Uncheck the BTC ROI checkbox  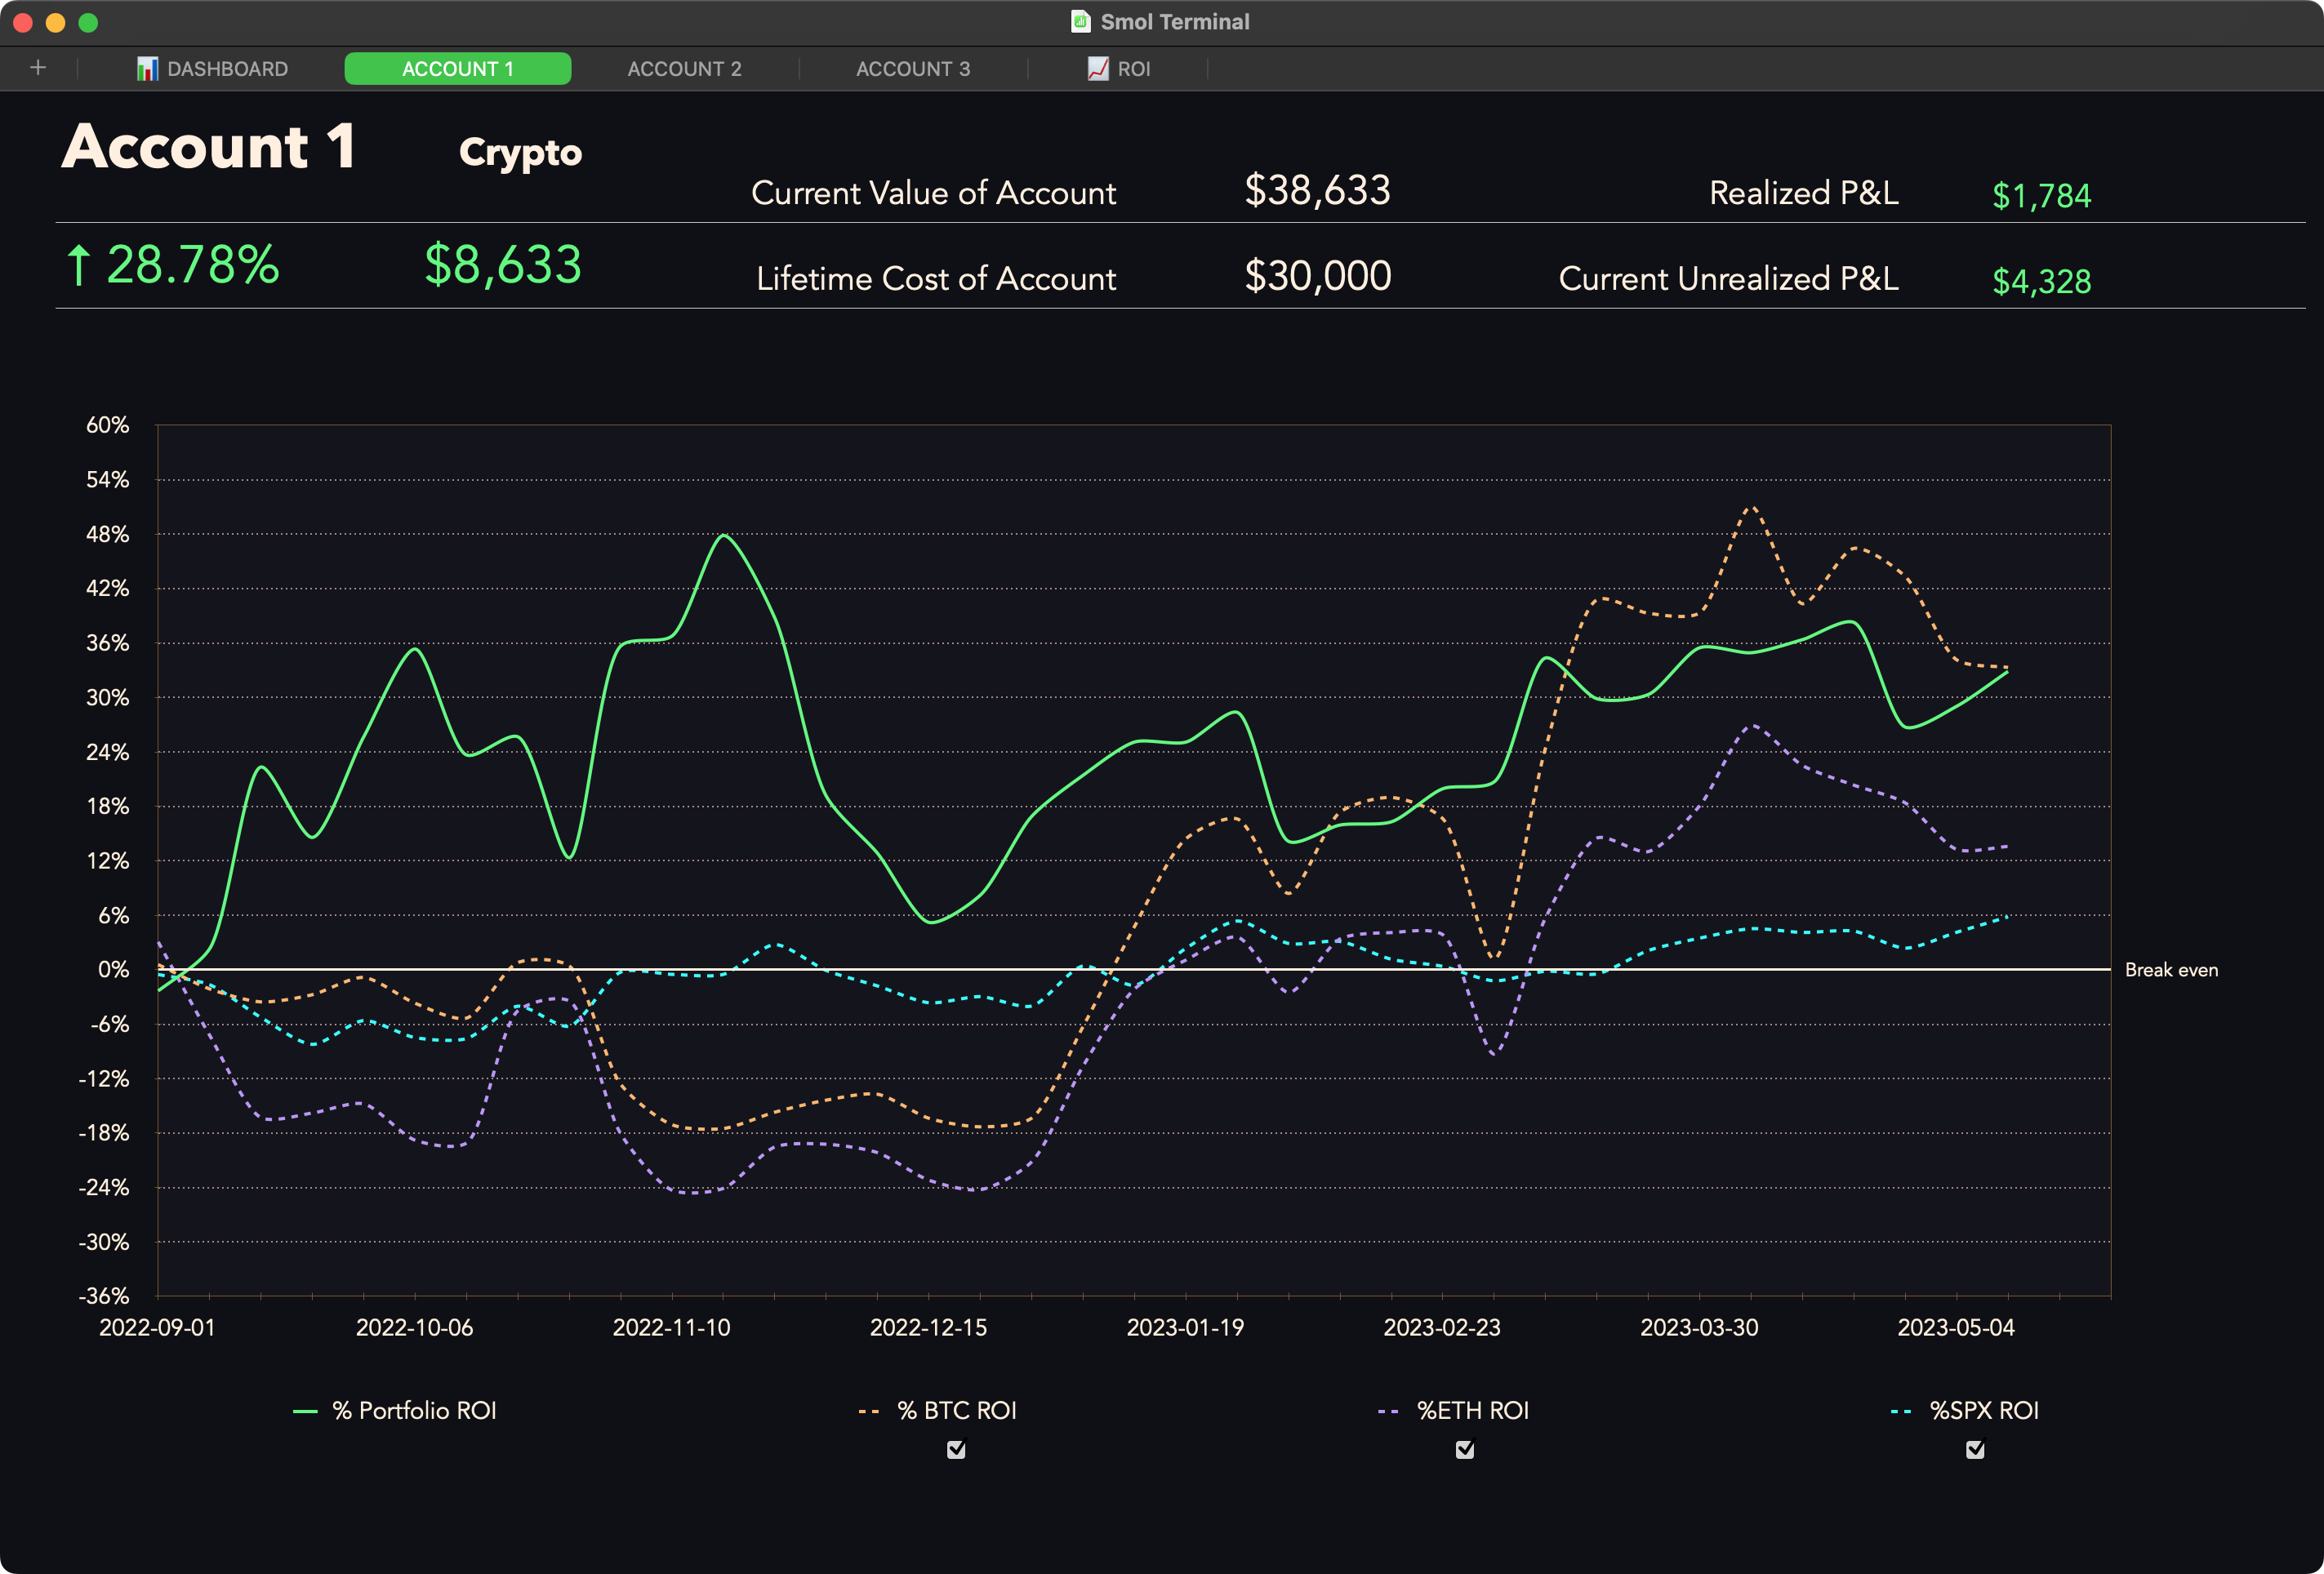click(956, 1449)
